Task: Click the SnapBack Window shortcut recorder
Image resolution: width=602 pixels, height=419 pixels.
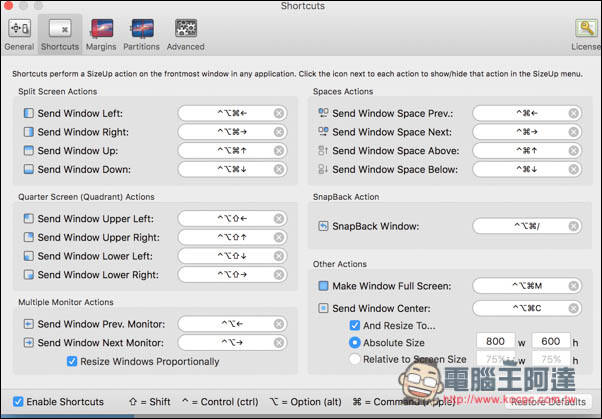Action: coord(527,226)
